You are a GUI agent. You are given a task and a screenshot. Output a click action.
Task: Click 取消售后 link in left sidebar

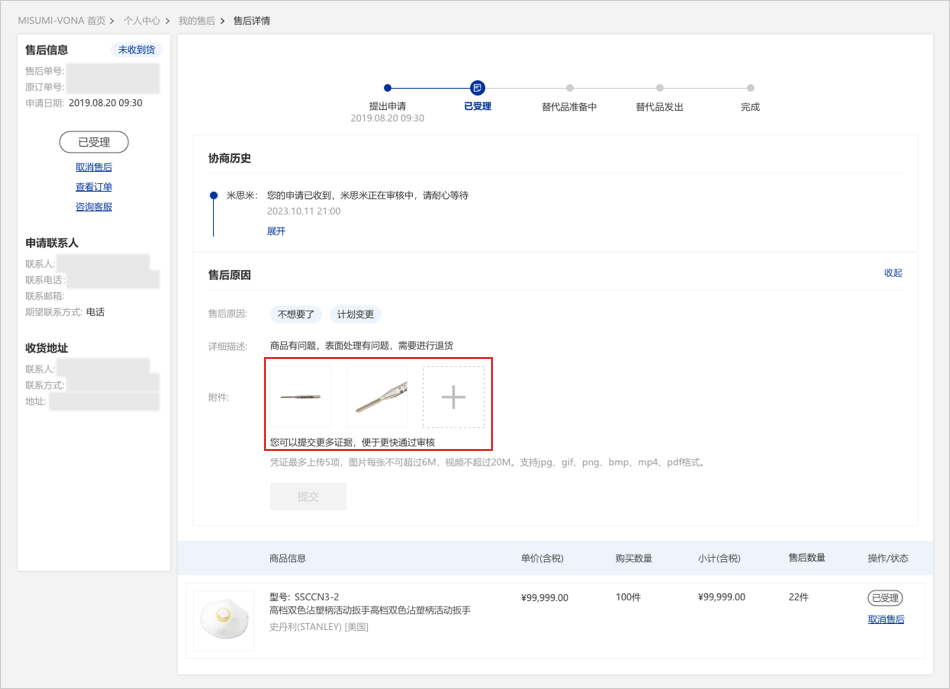coord(94,167)
